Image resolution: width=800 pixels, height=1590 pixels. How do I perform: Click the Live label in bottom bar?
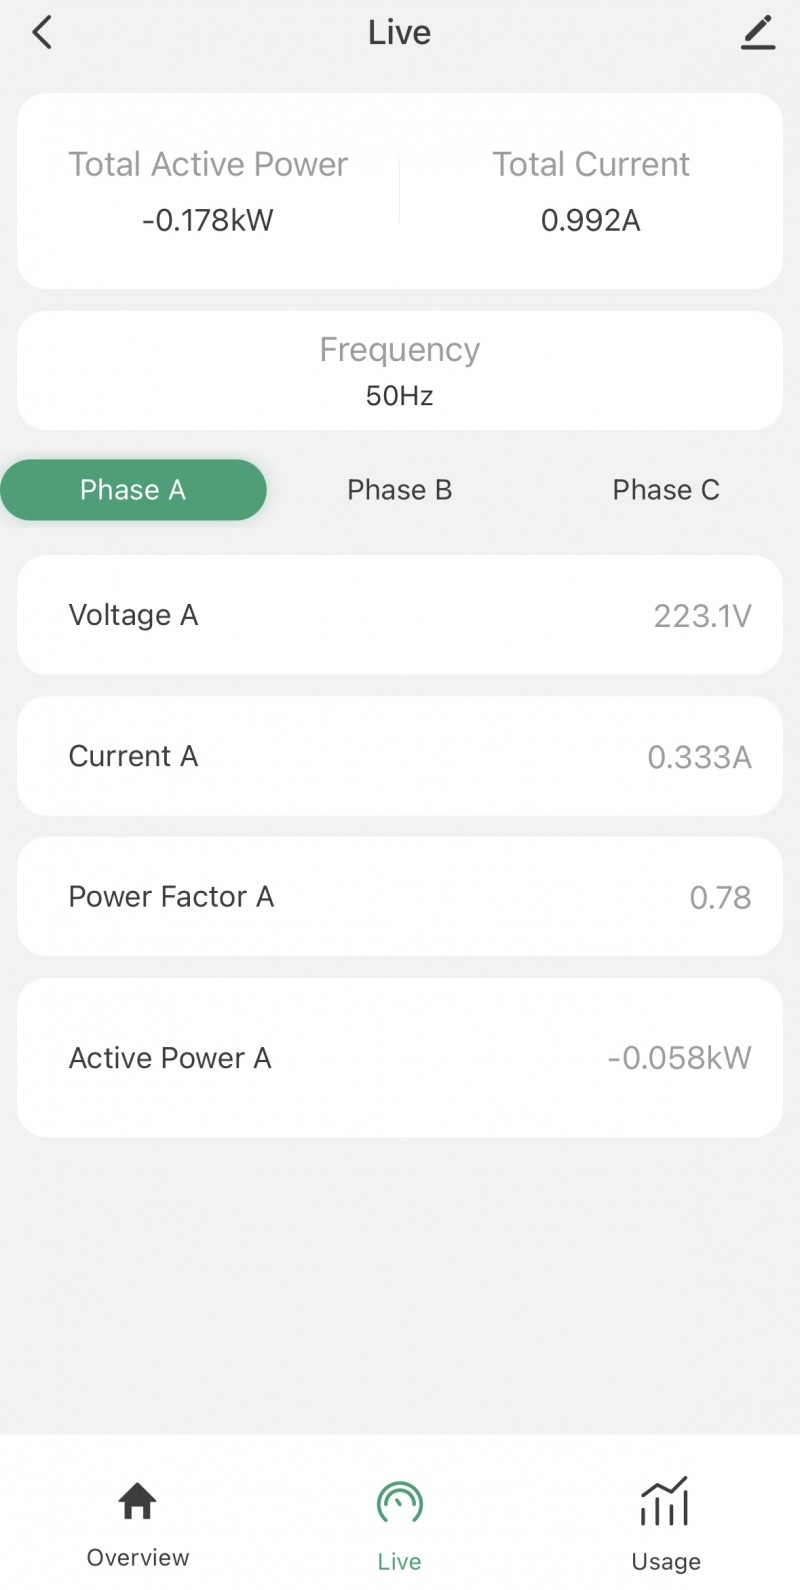(400, 1562)
